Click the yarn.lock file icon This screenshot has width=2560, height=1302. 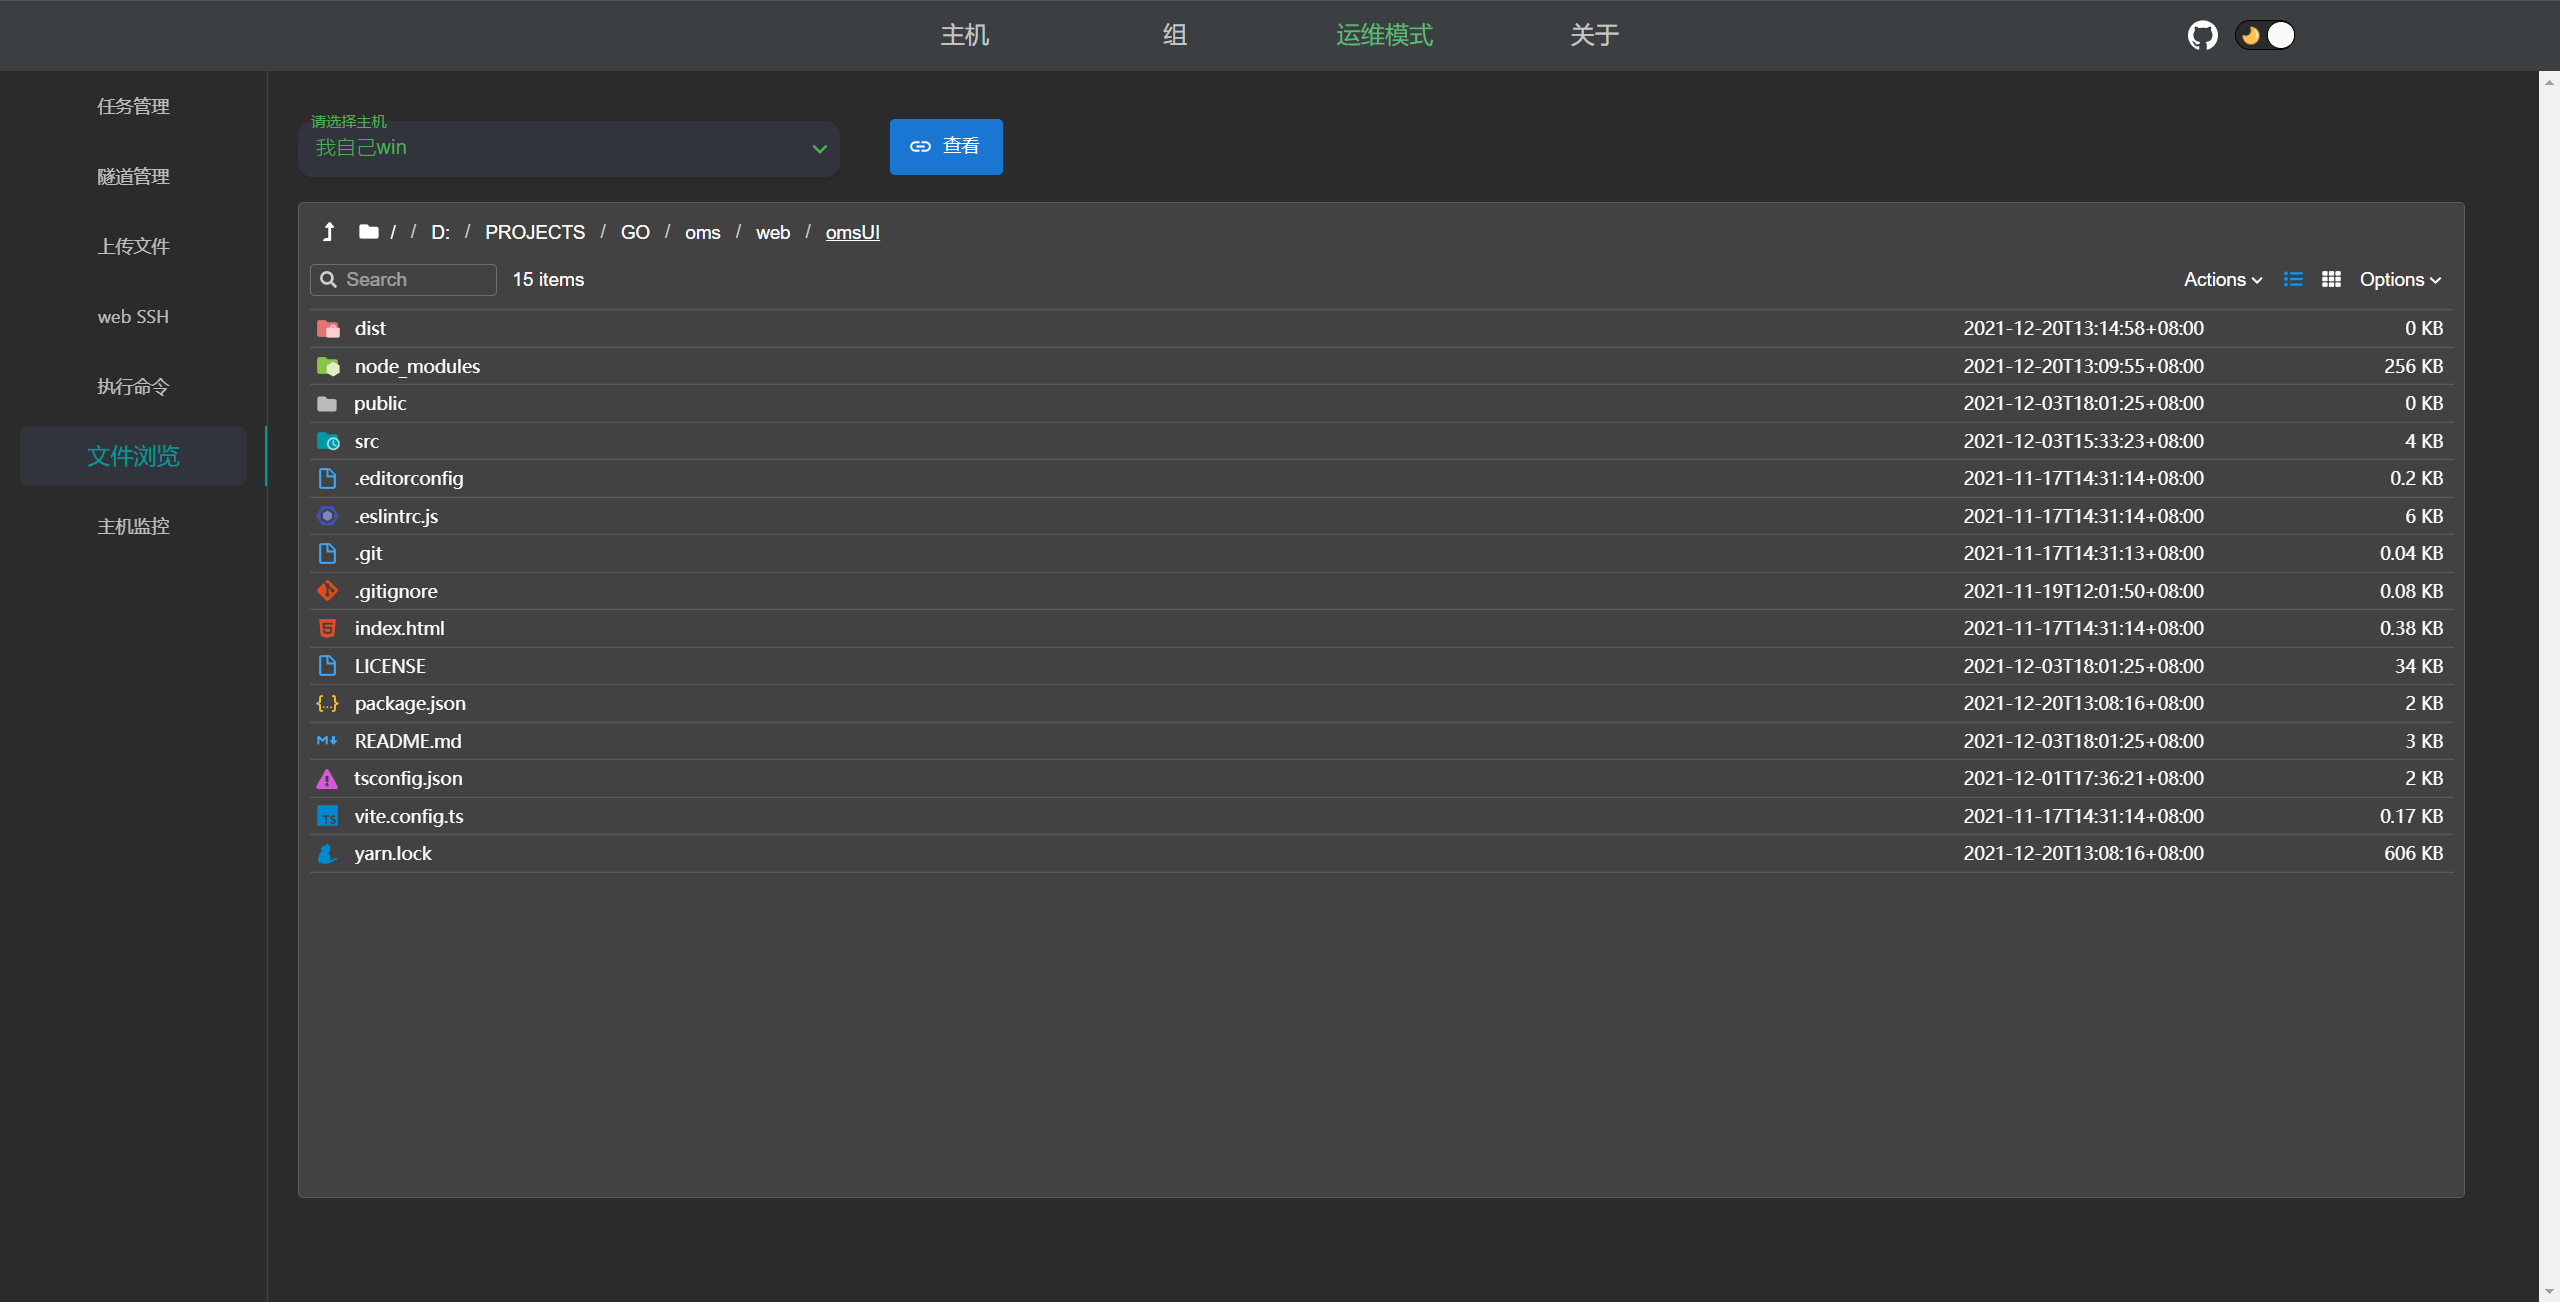[x=327, y=853]
